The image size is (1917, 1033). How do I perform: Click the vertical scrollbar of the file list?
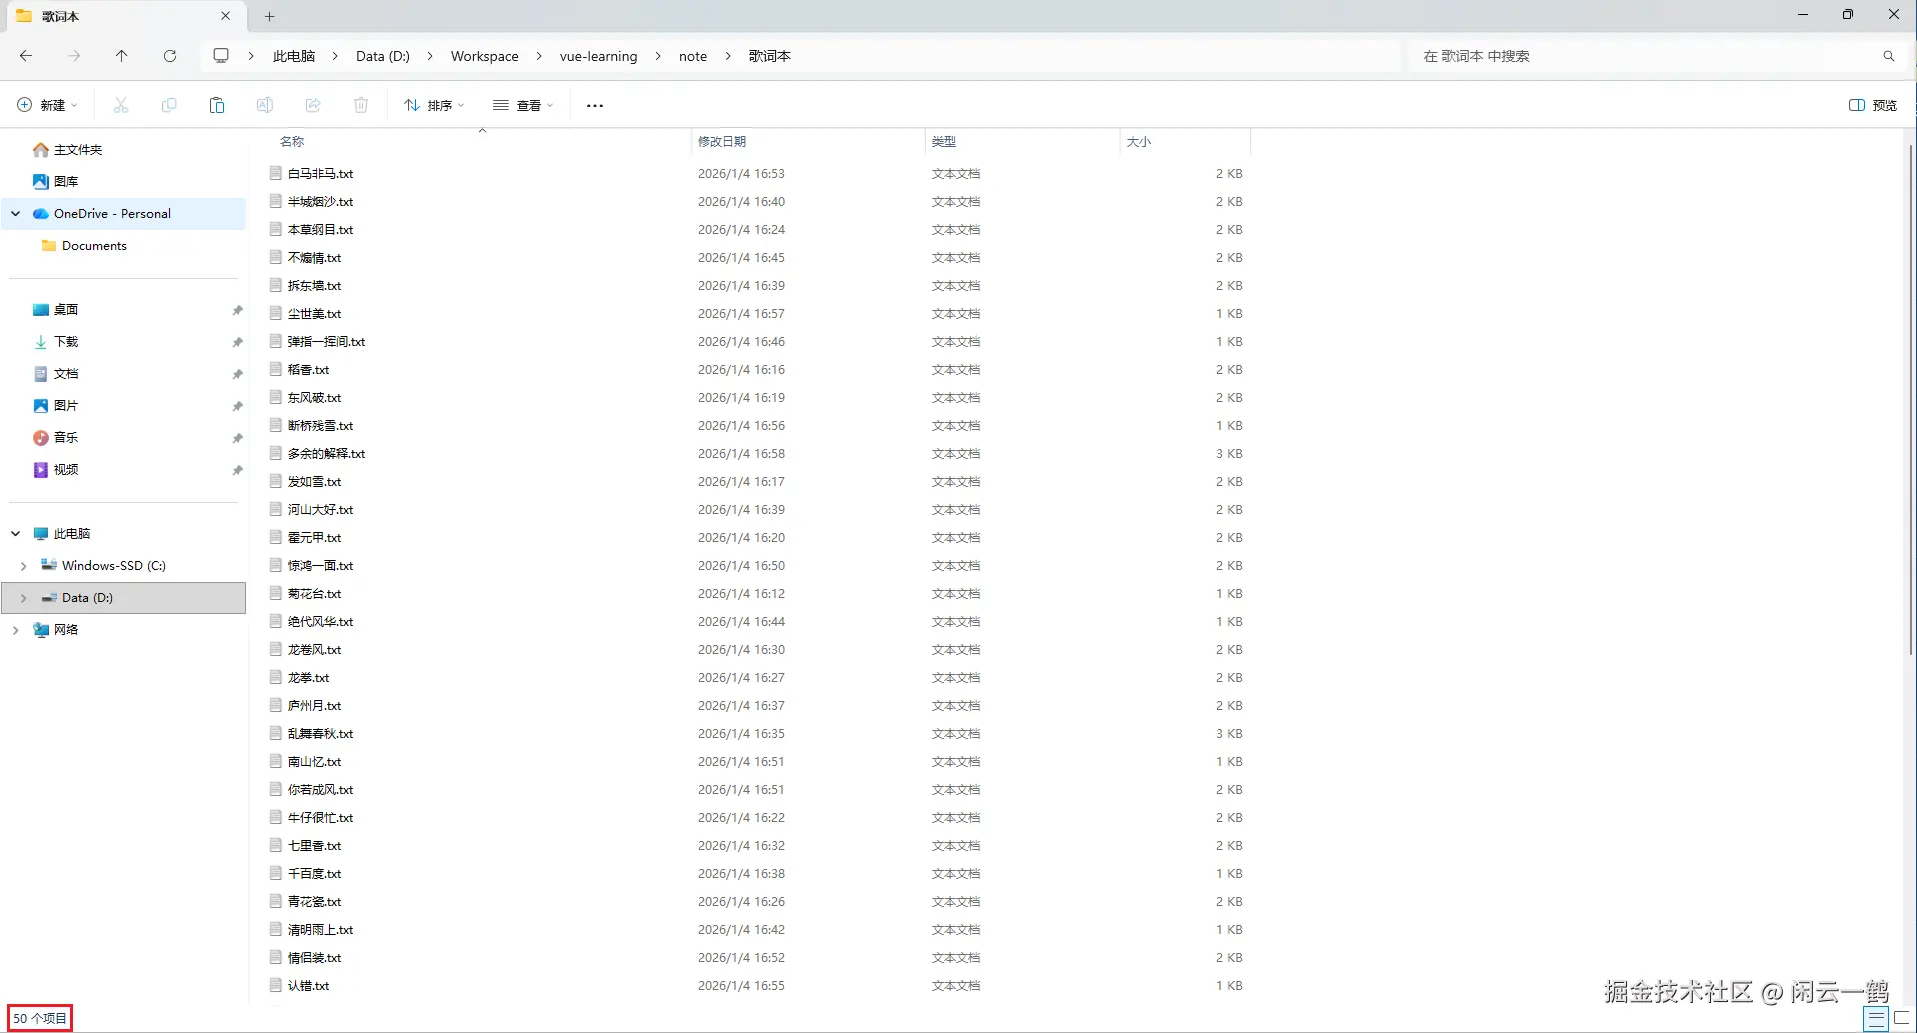(x=1910, y=400)
